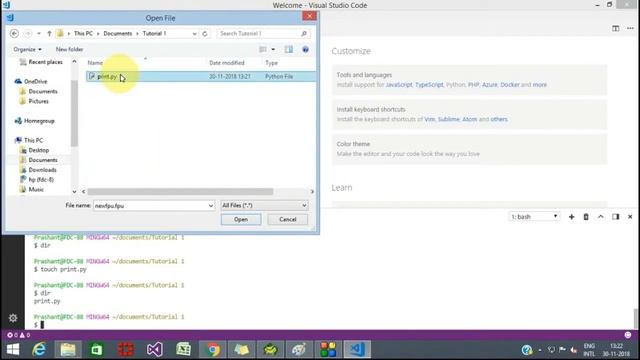Viewport: 640px width, 360px height.
Task: Click the Cancel button in the dialog
Action: point(288,219)
